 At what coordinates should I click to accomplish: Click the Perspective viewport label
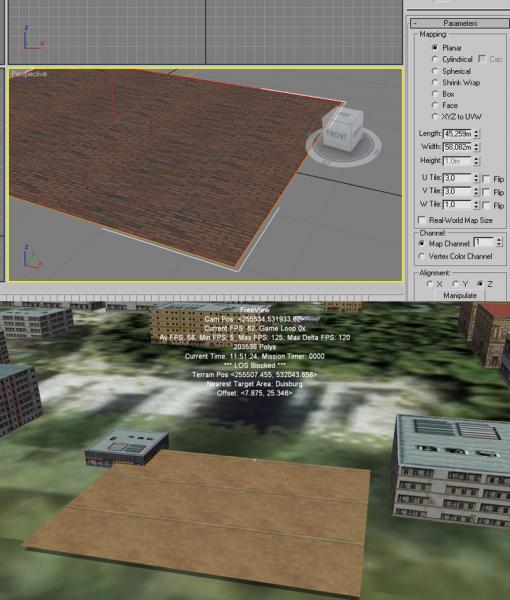[x=29, y=74]
